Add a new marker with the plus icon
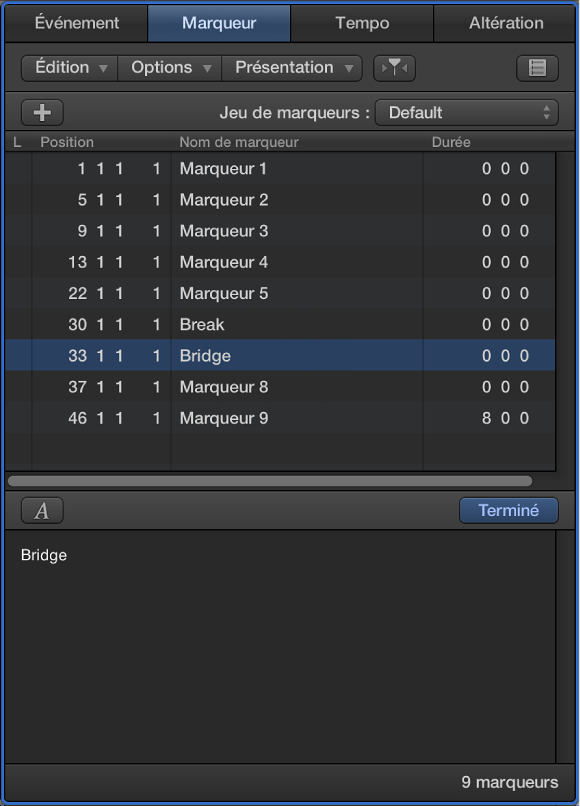Screen dimensions: 580x806 click(41, 112)
